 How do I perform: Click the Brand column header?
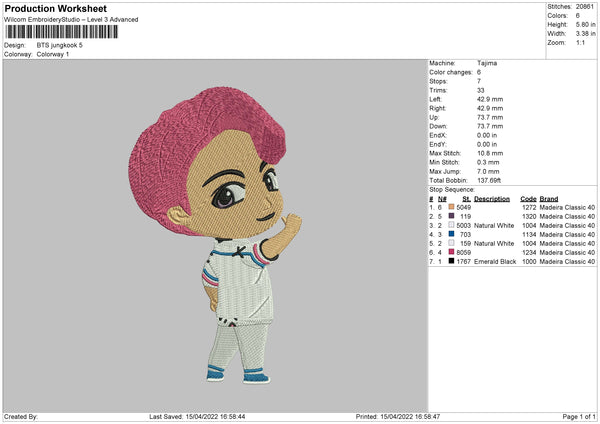pos(548,199)
